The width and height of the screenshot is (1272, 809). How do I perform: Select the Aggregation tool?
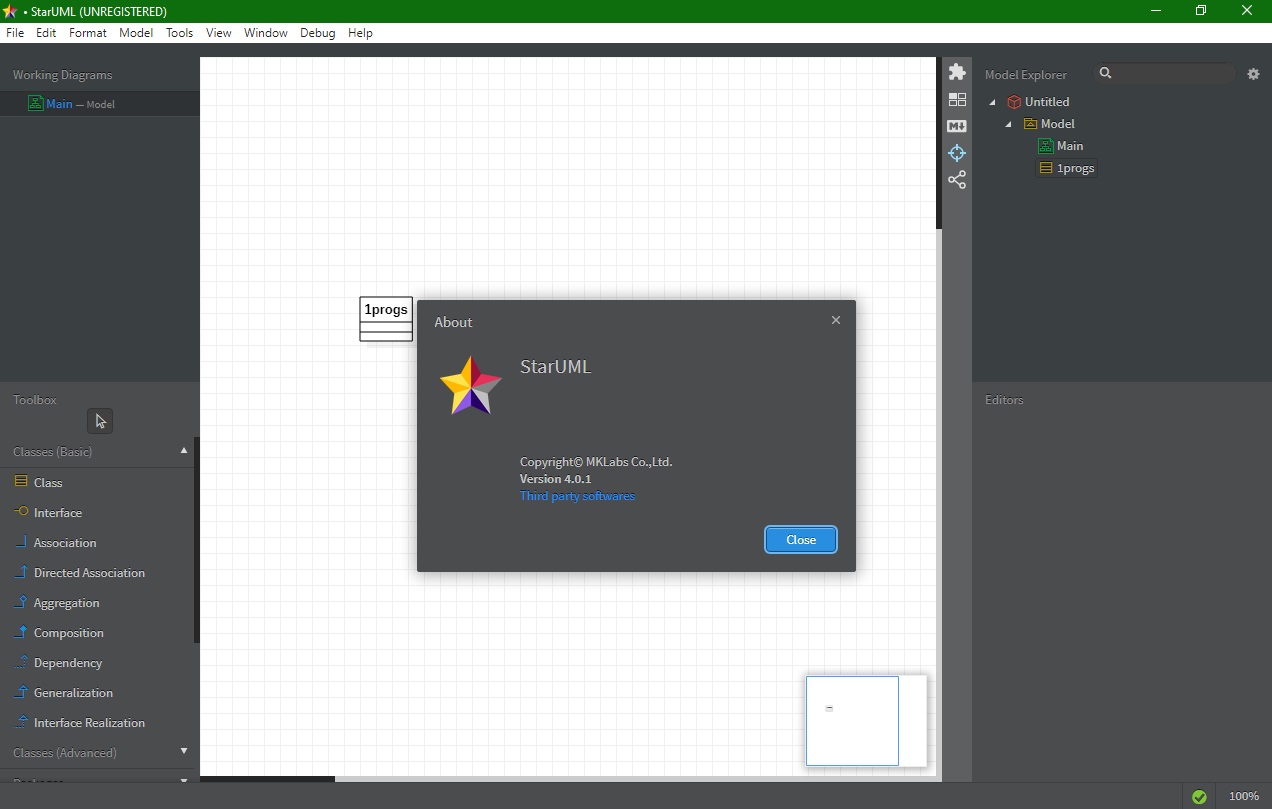point(96,602)
